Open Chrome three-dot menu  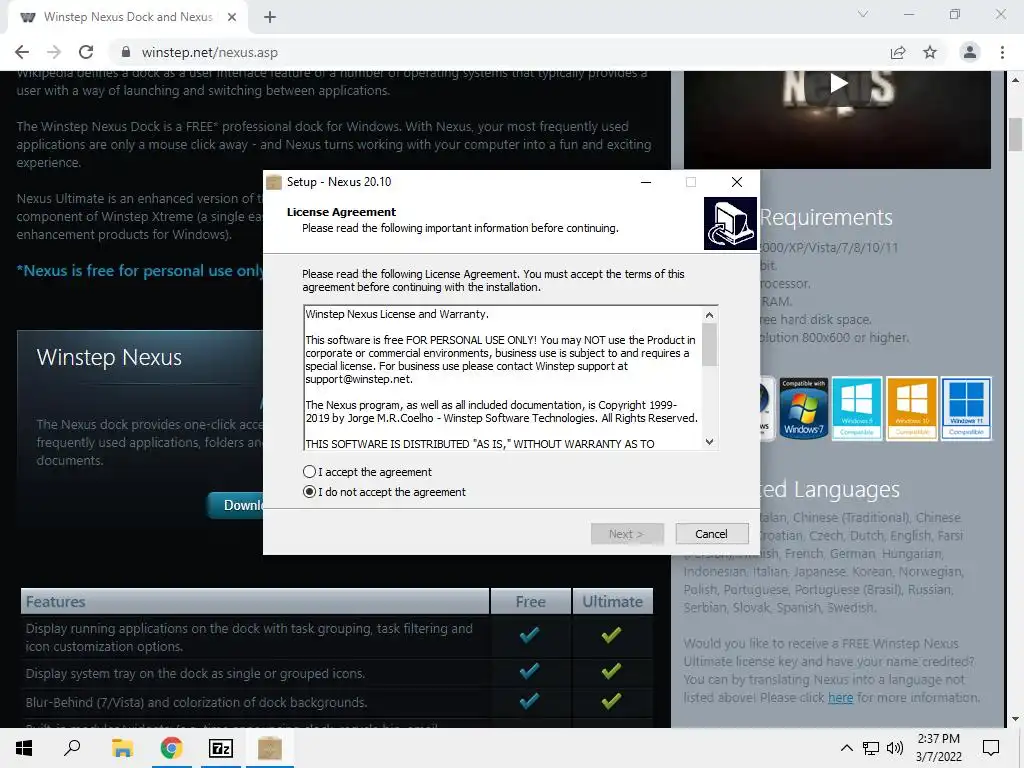pos(1002,52)
